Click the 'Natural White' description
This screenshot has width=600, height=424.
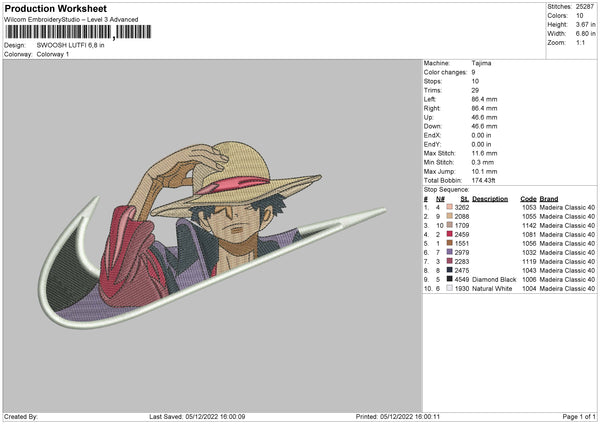[492, 289]
